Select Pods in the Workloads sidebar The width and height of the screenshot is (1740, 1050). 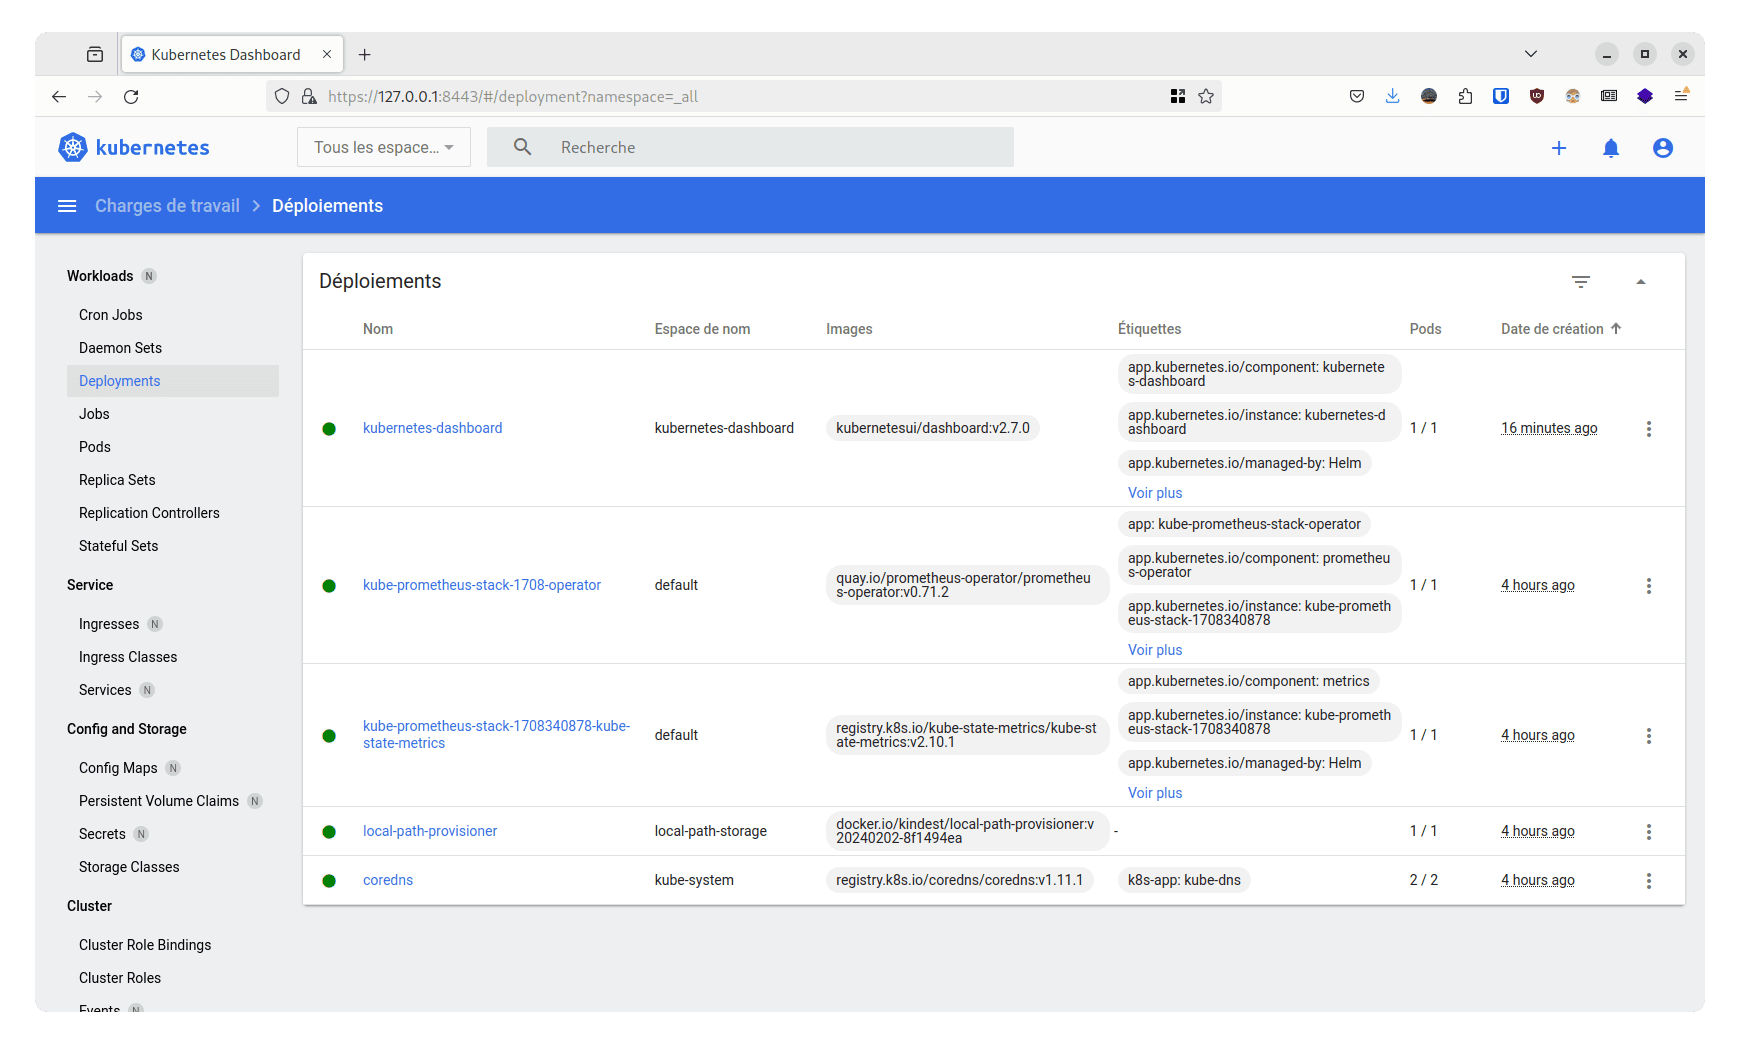coord(94,446)
